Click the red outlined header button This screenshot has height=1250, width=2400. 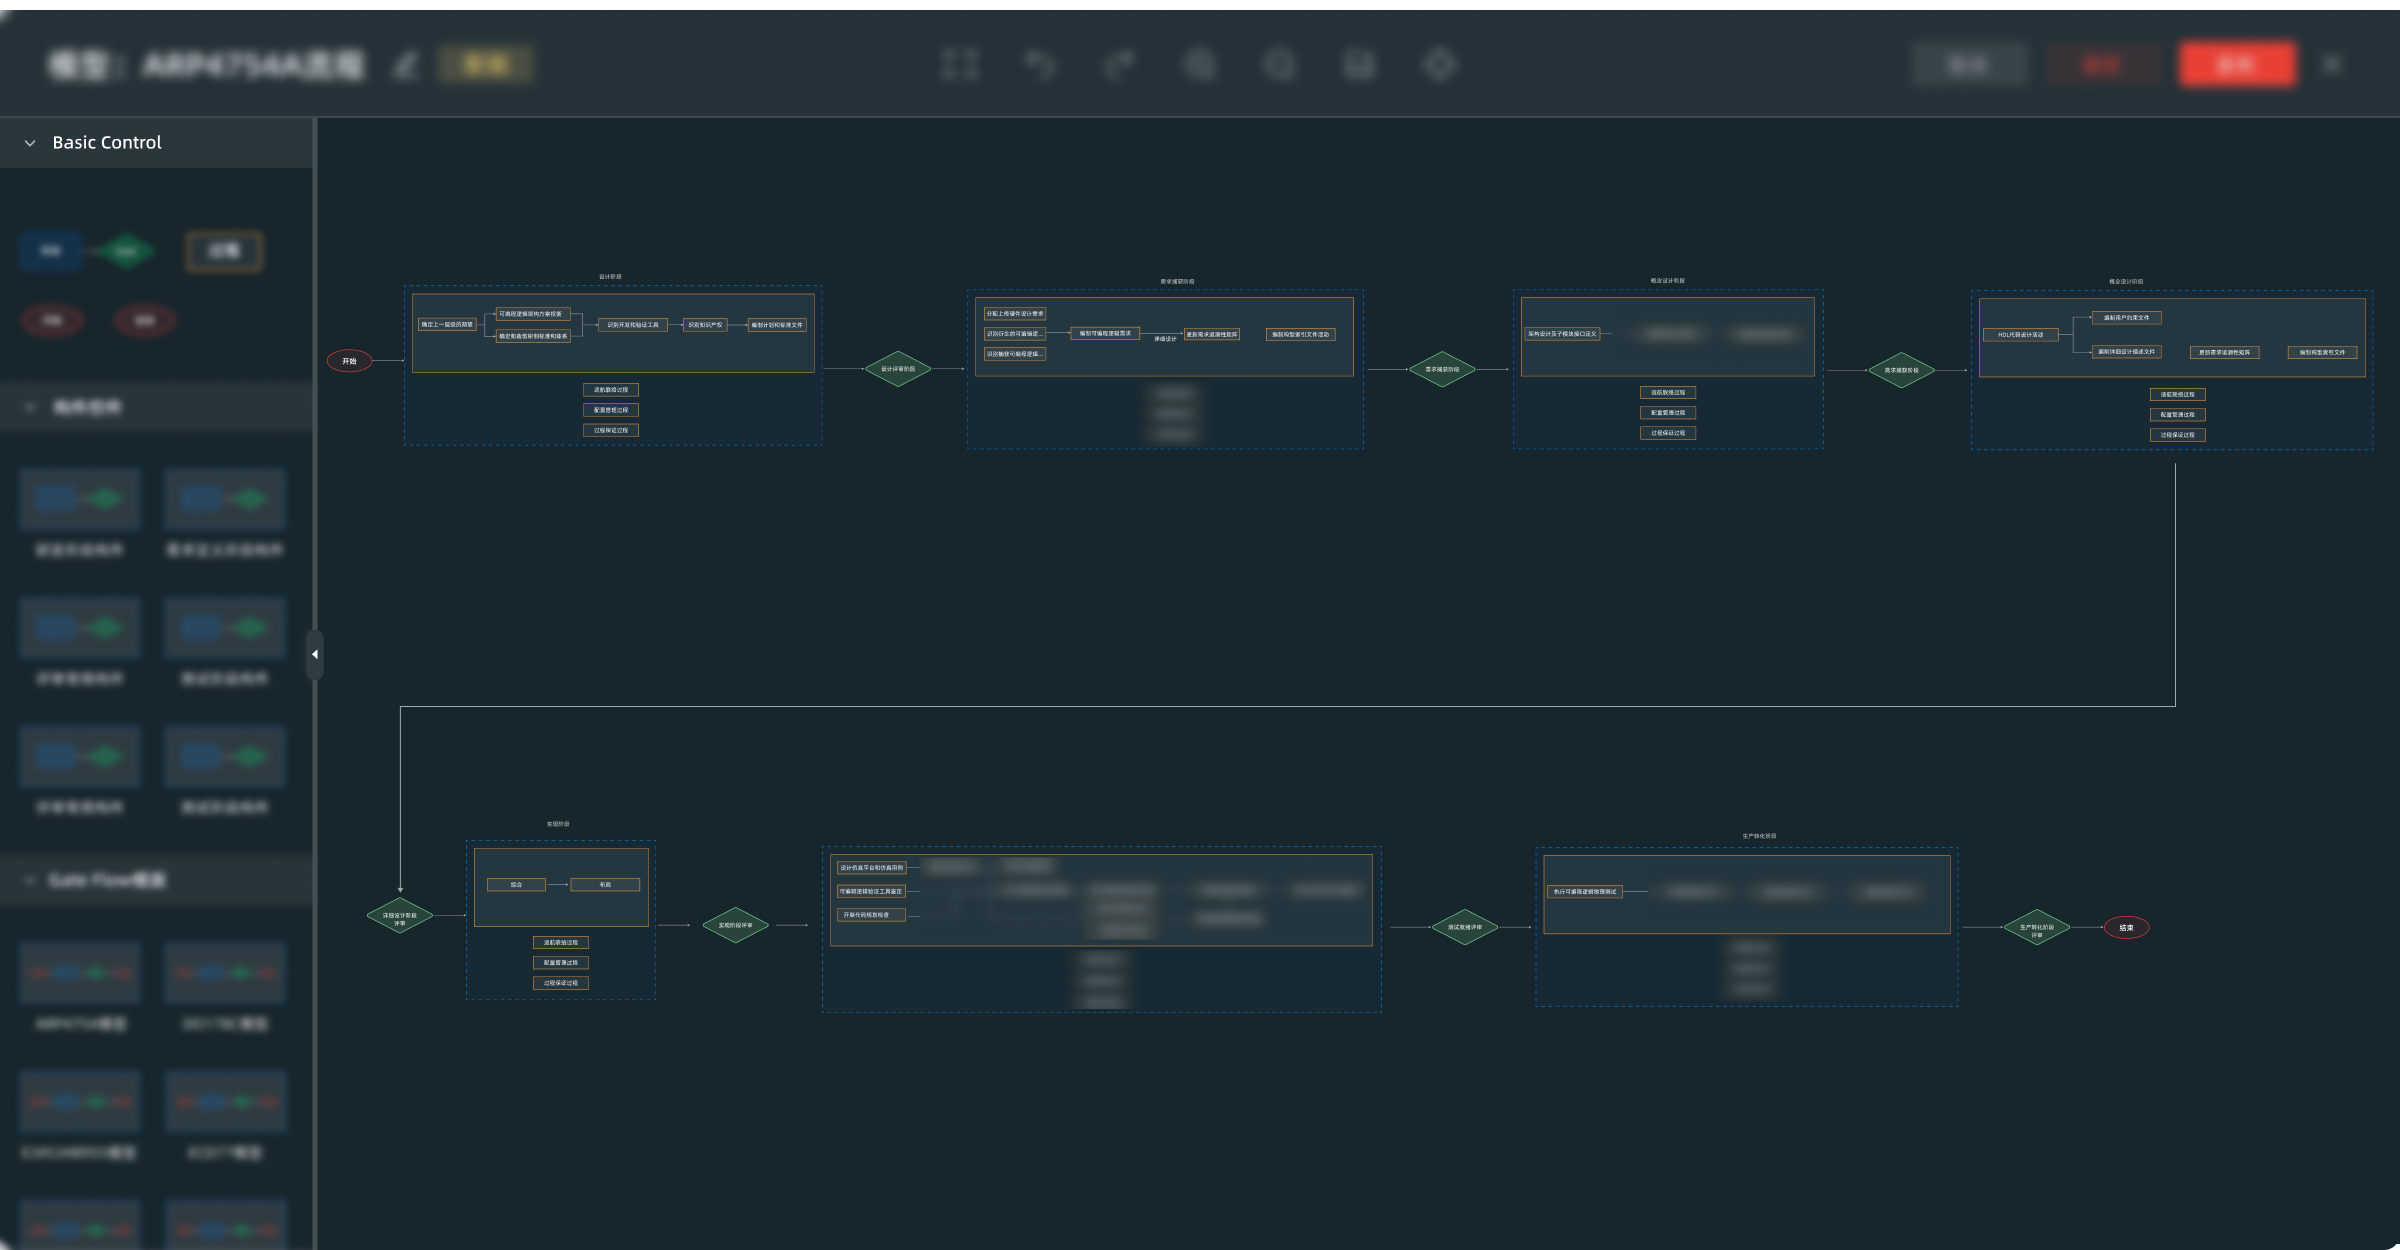(2103, 65)
